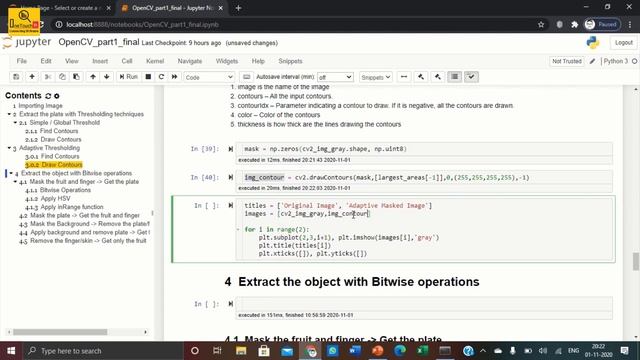Viewport: 640px width, 360px height.
Task: Click the Windows Start button
Action: pyautogui.click(x=11, y=351)
